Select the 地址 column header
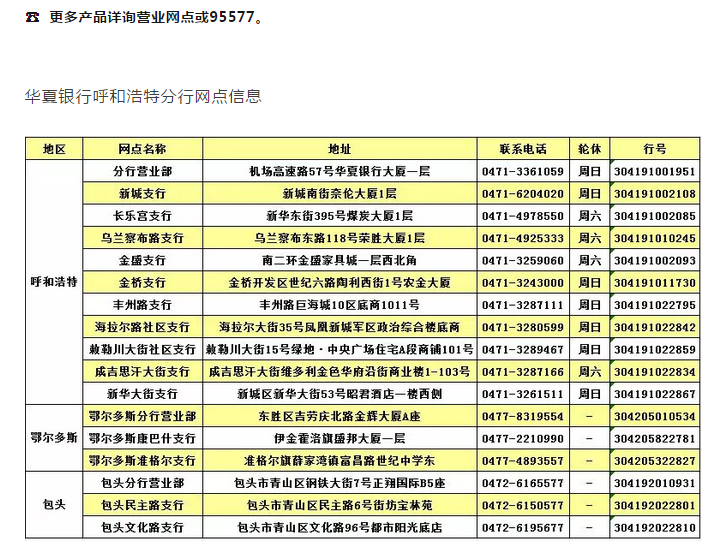726x553 pixels. tap(340, 149)
